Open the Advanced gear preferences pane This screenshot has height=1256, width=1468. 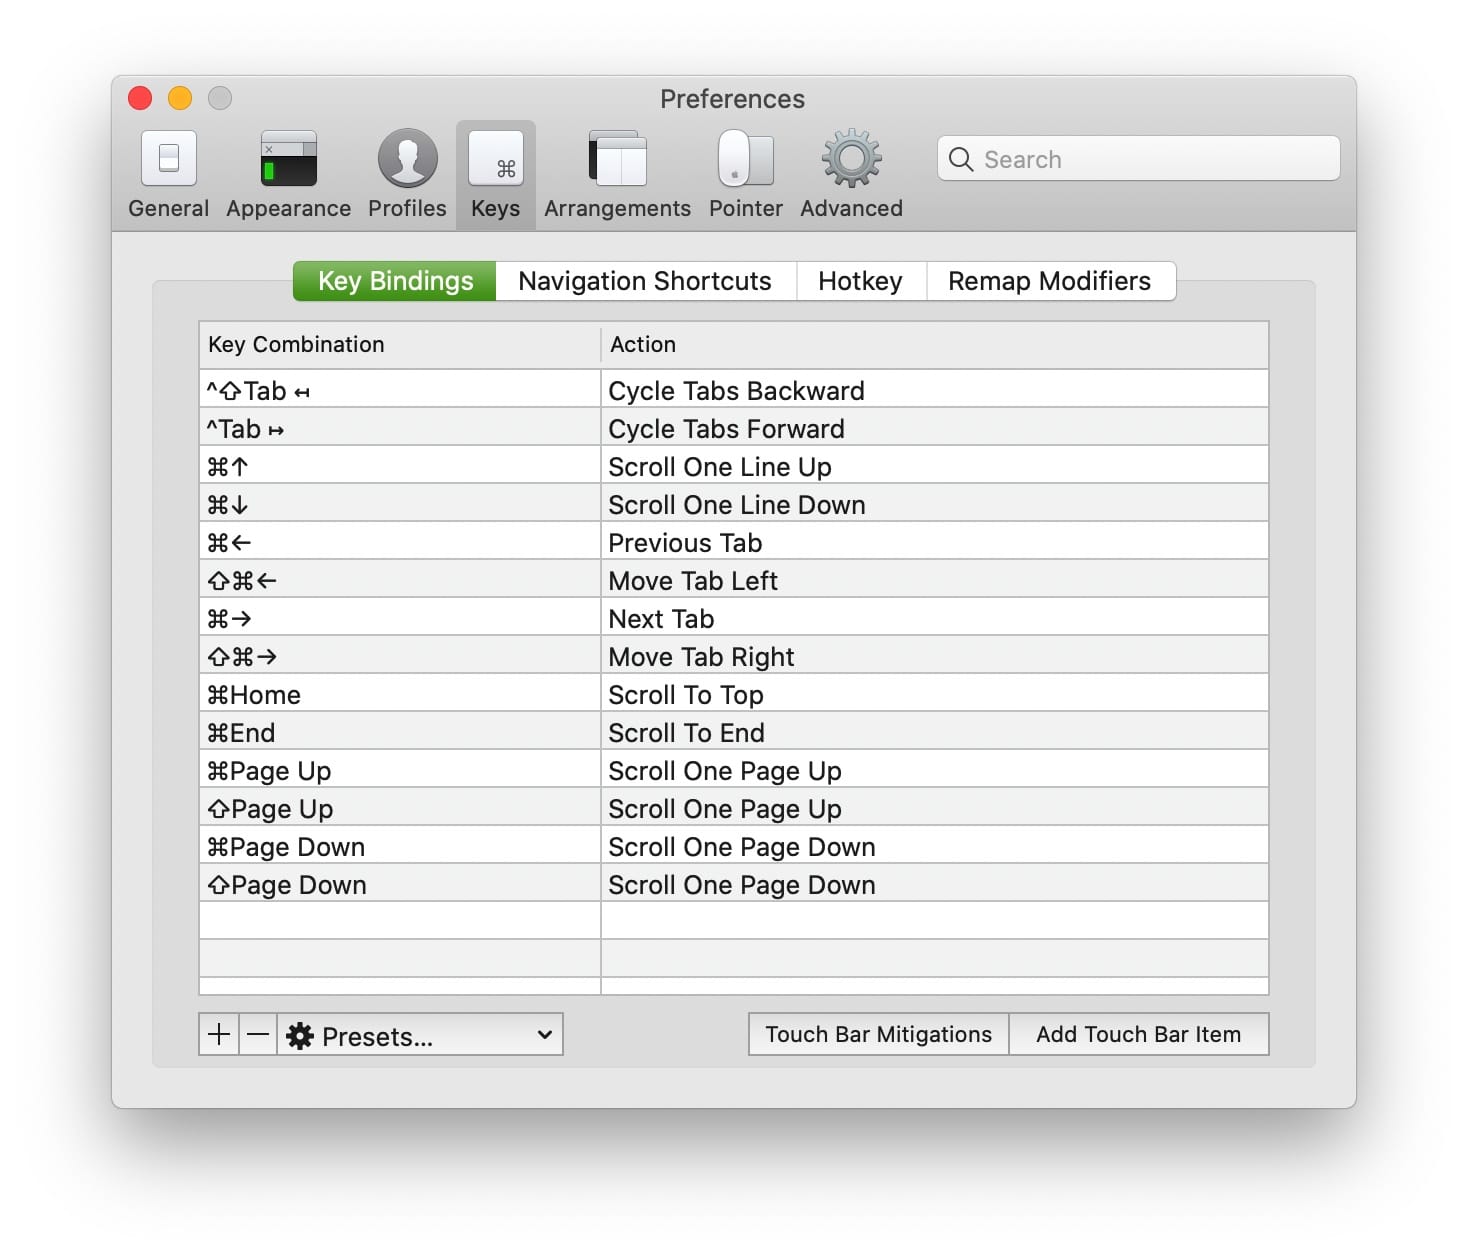pos(851,174)
